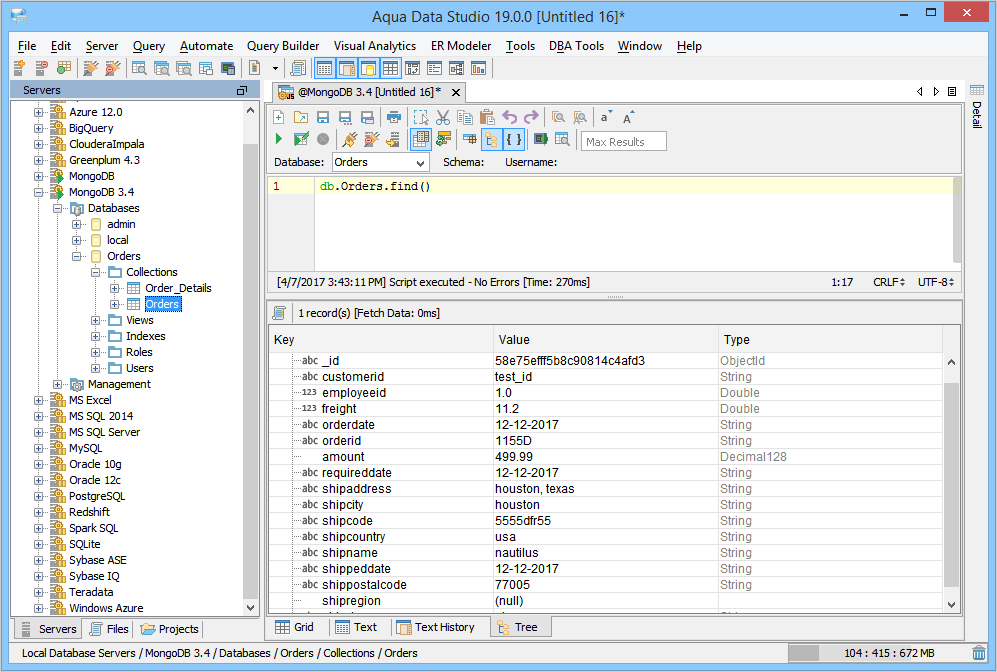Select the shipaddress row in the results
997x672 pixels.
[x=606, y=489]
